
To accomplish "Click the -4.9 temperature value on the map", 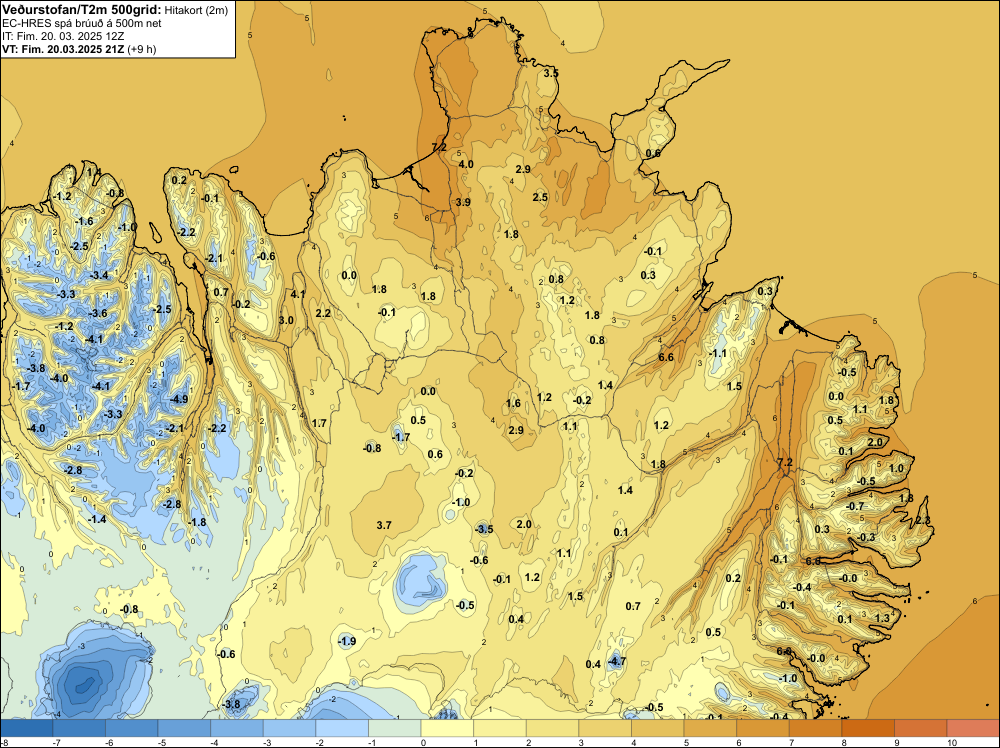I will click(180, 400).
